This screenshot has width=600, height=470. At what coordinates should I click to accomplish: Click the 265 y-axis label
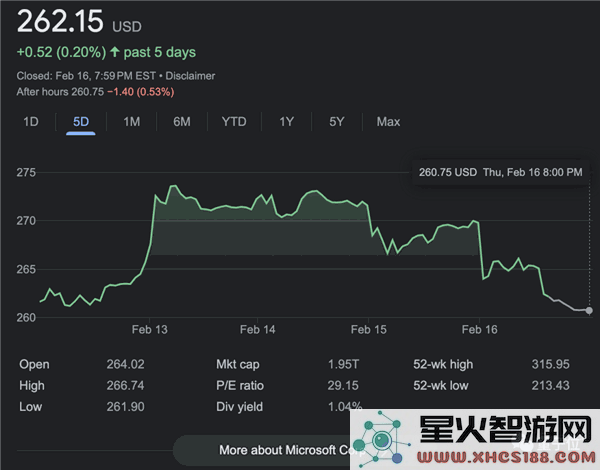pos(26,269)
